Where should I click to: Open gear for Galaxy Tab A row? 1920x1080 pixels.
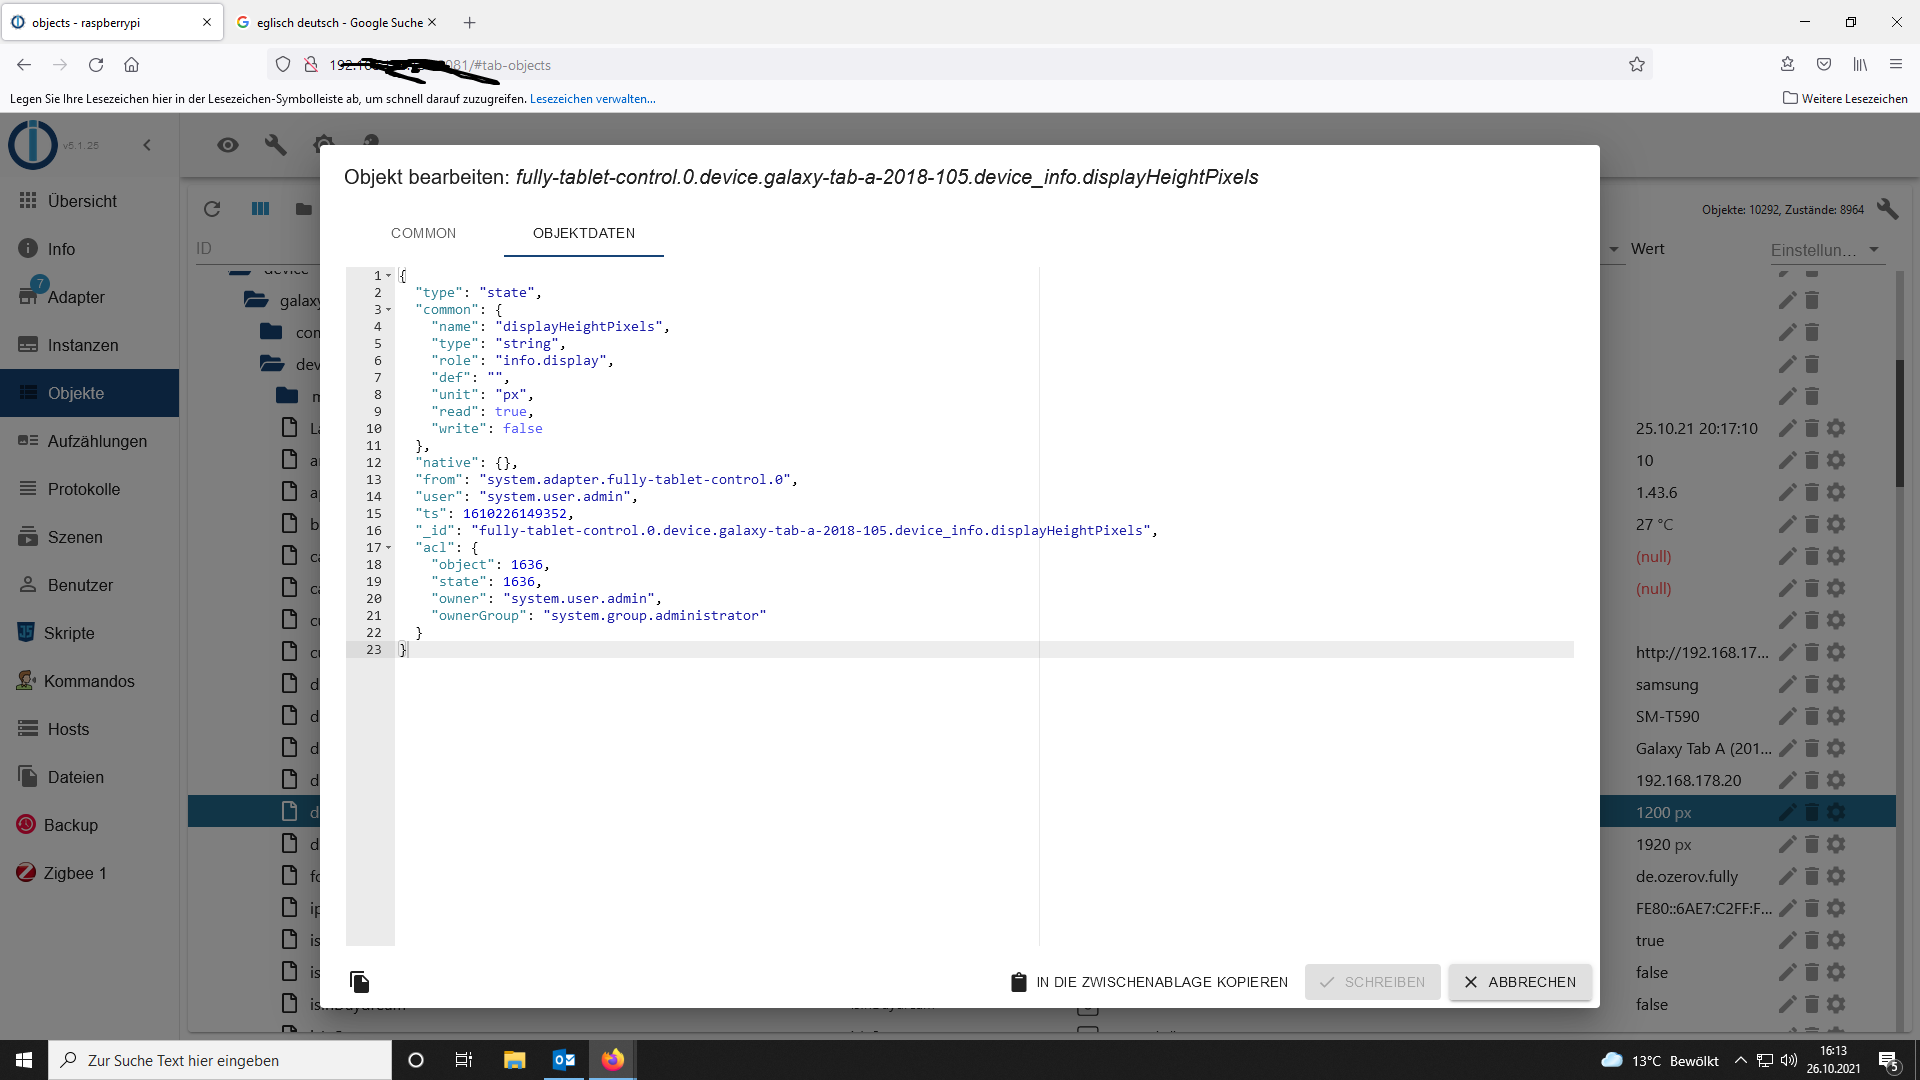[1836, 749]
